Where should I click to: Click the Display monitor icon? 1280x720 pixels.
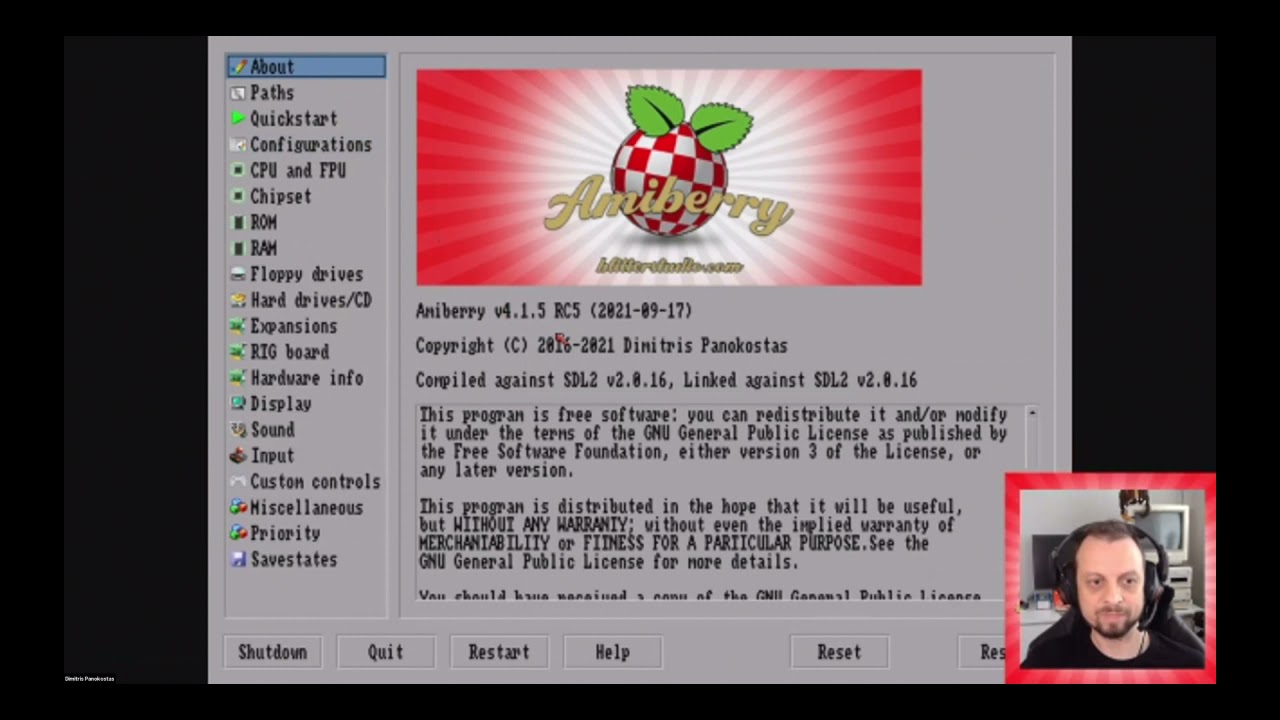[237, 404]
